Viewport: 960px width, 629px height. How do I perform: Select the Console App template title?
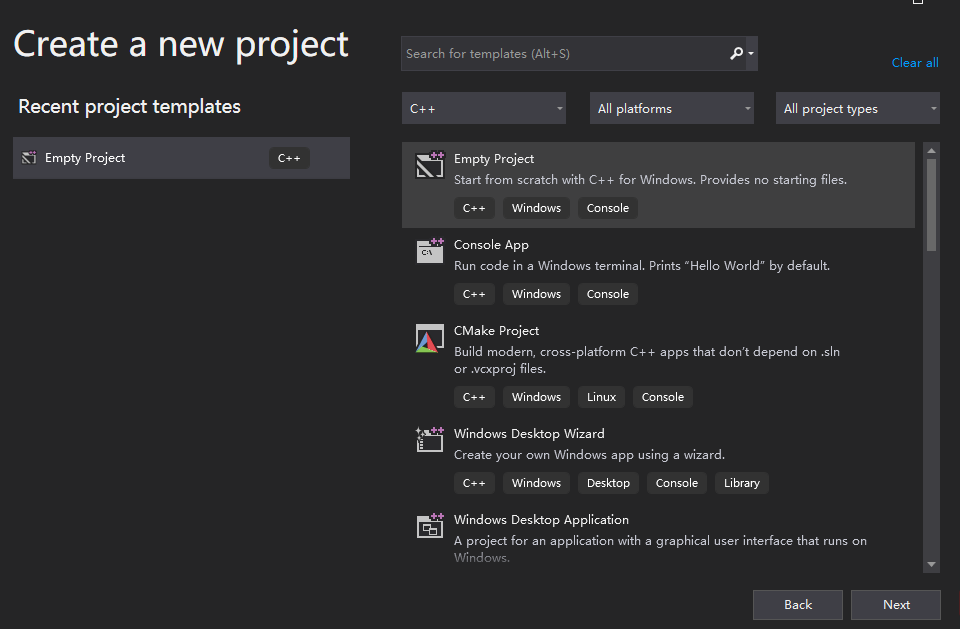[x=491, y=245]
